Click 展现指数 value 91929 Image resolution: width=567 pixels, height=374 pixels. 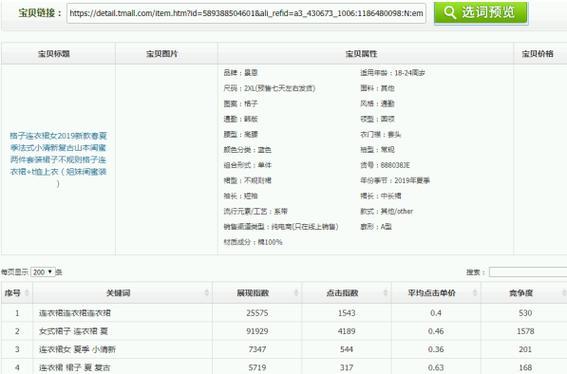pyautogui.click(x=257, y=331)
